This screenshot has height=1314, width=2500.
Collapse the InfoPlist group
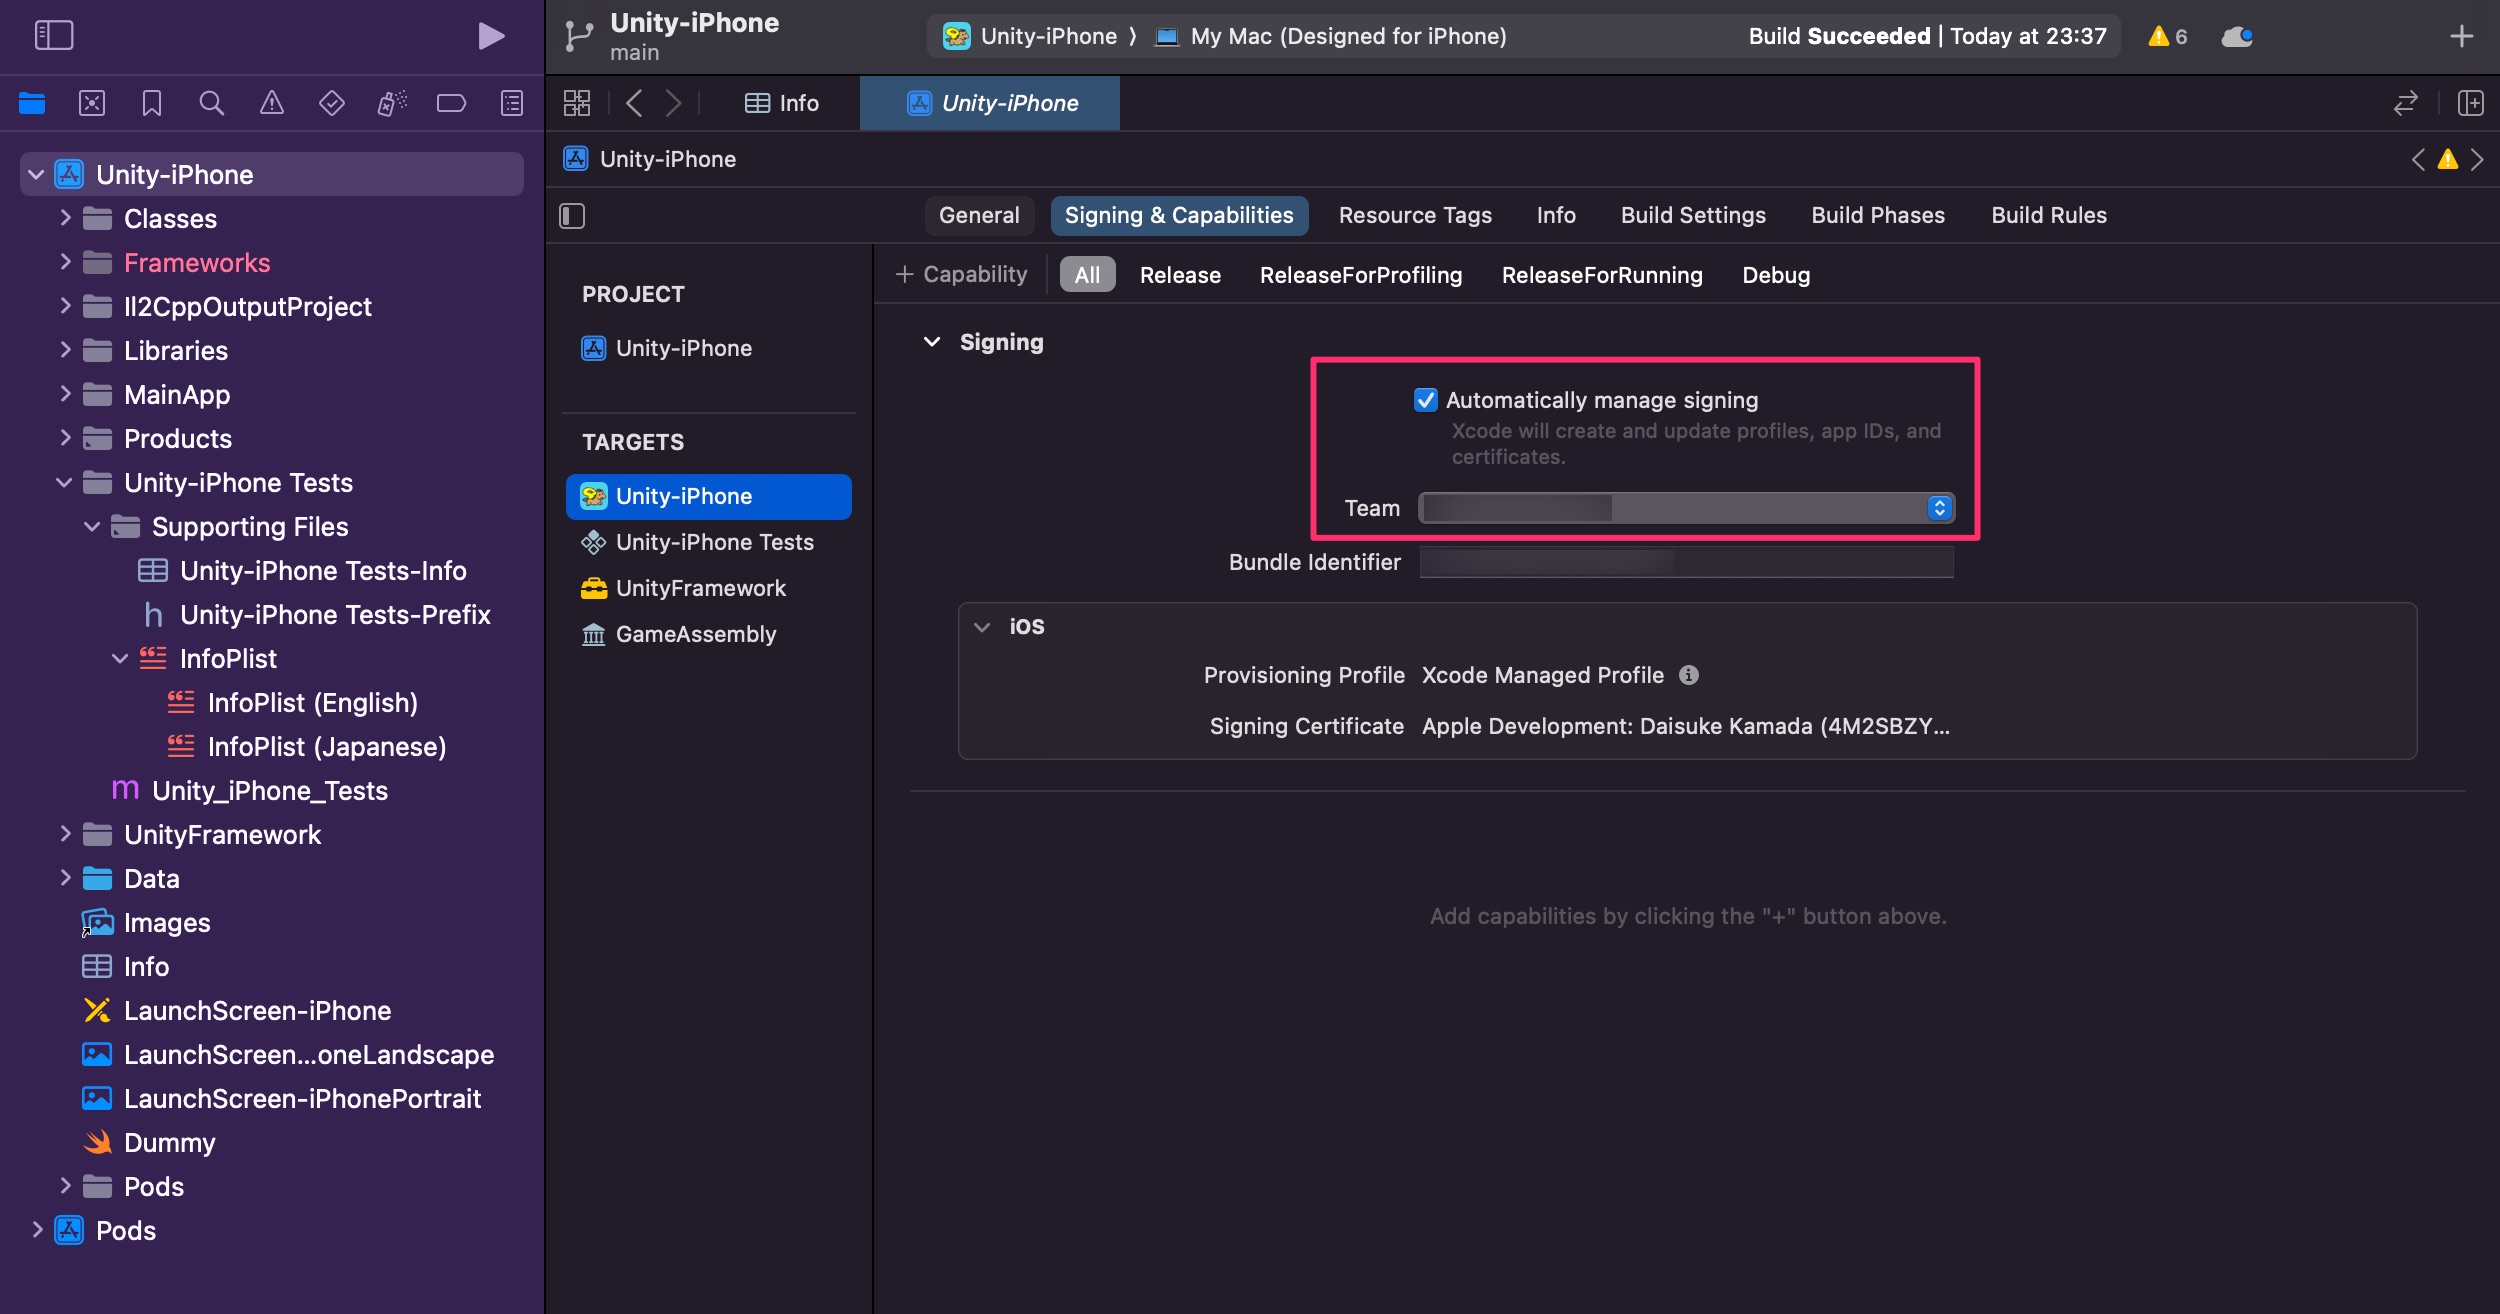(120, 659)
